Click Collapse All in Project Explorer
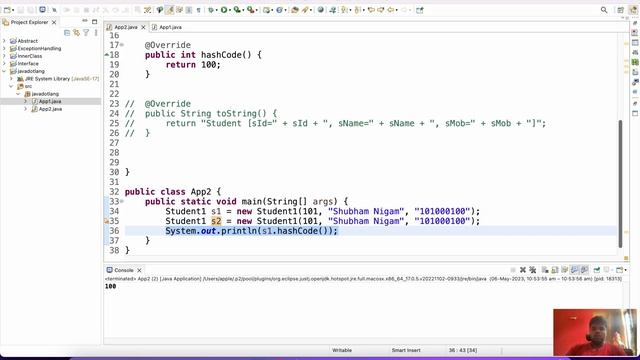640x360 pixels. point(67,33)
